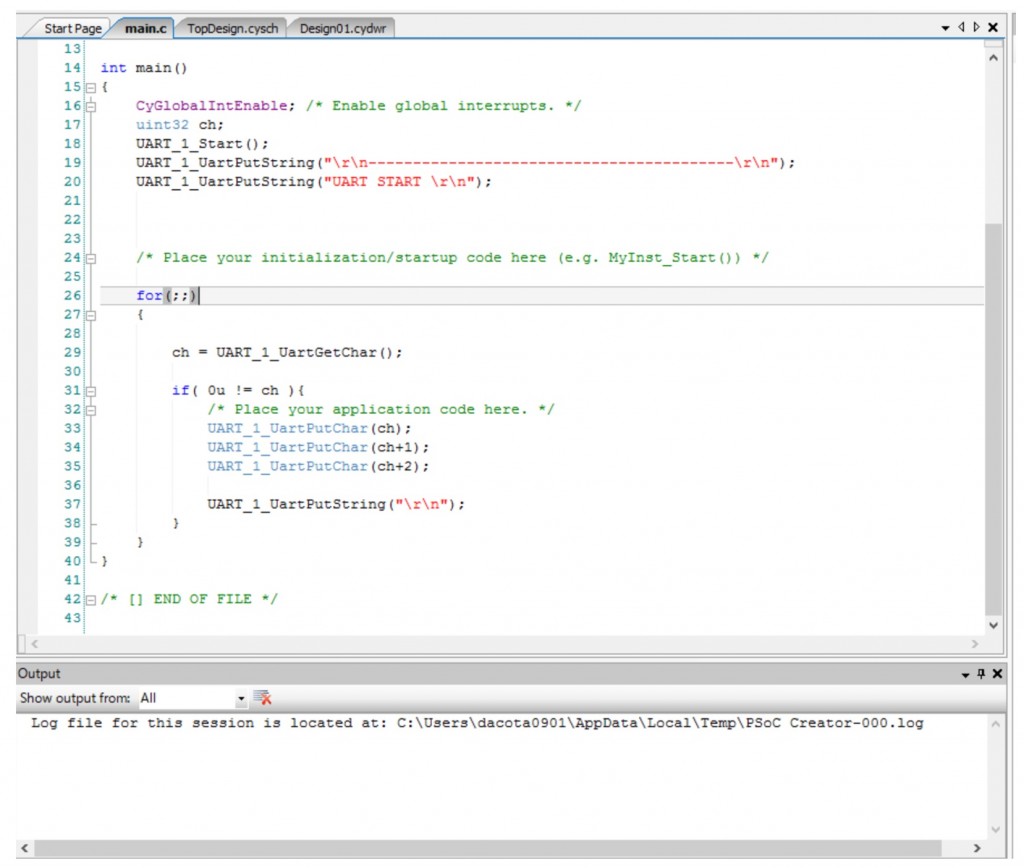Click the Output vertical scrollbar up arrow
The width and height of the screenshot is (1024, 868).
[995, 724]
